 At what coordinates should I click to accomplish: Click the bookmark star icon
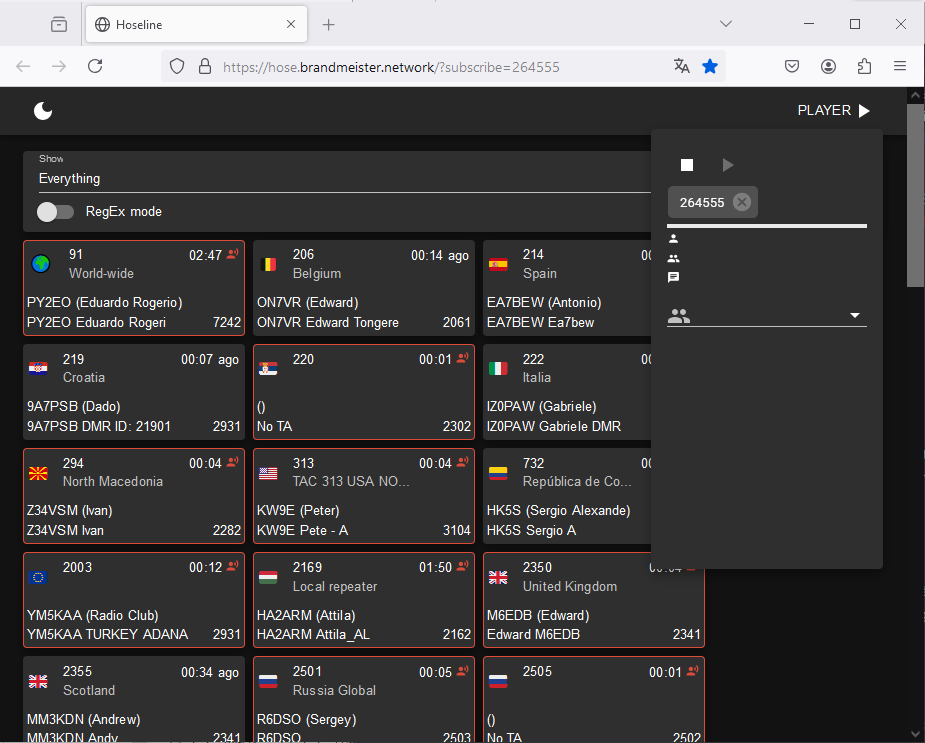pyautogui.click(x=710, y=66)
